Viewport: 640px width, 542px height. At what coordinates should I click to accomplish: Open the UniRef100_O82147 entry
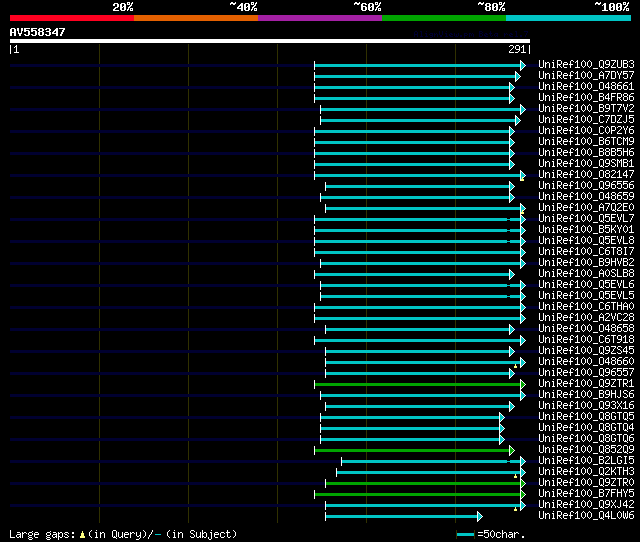coord(586,175)
